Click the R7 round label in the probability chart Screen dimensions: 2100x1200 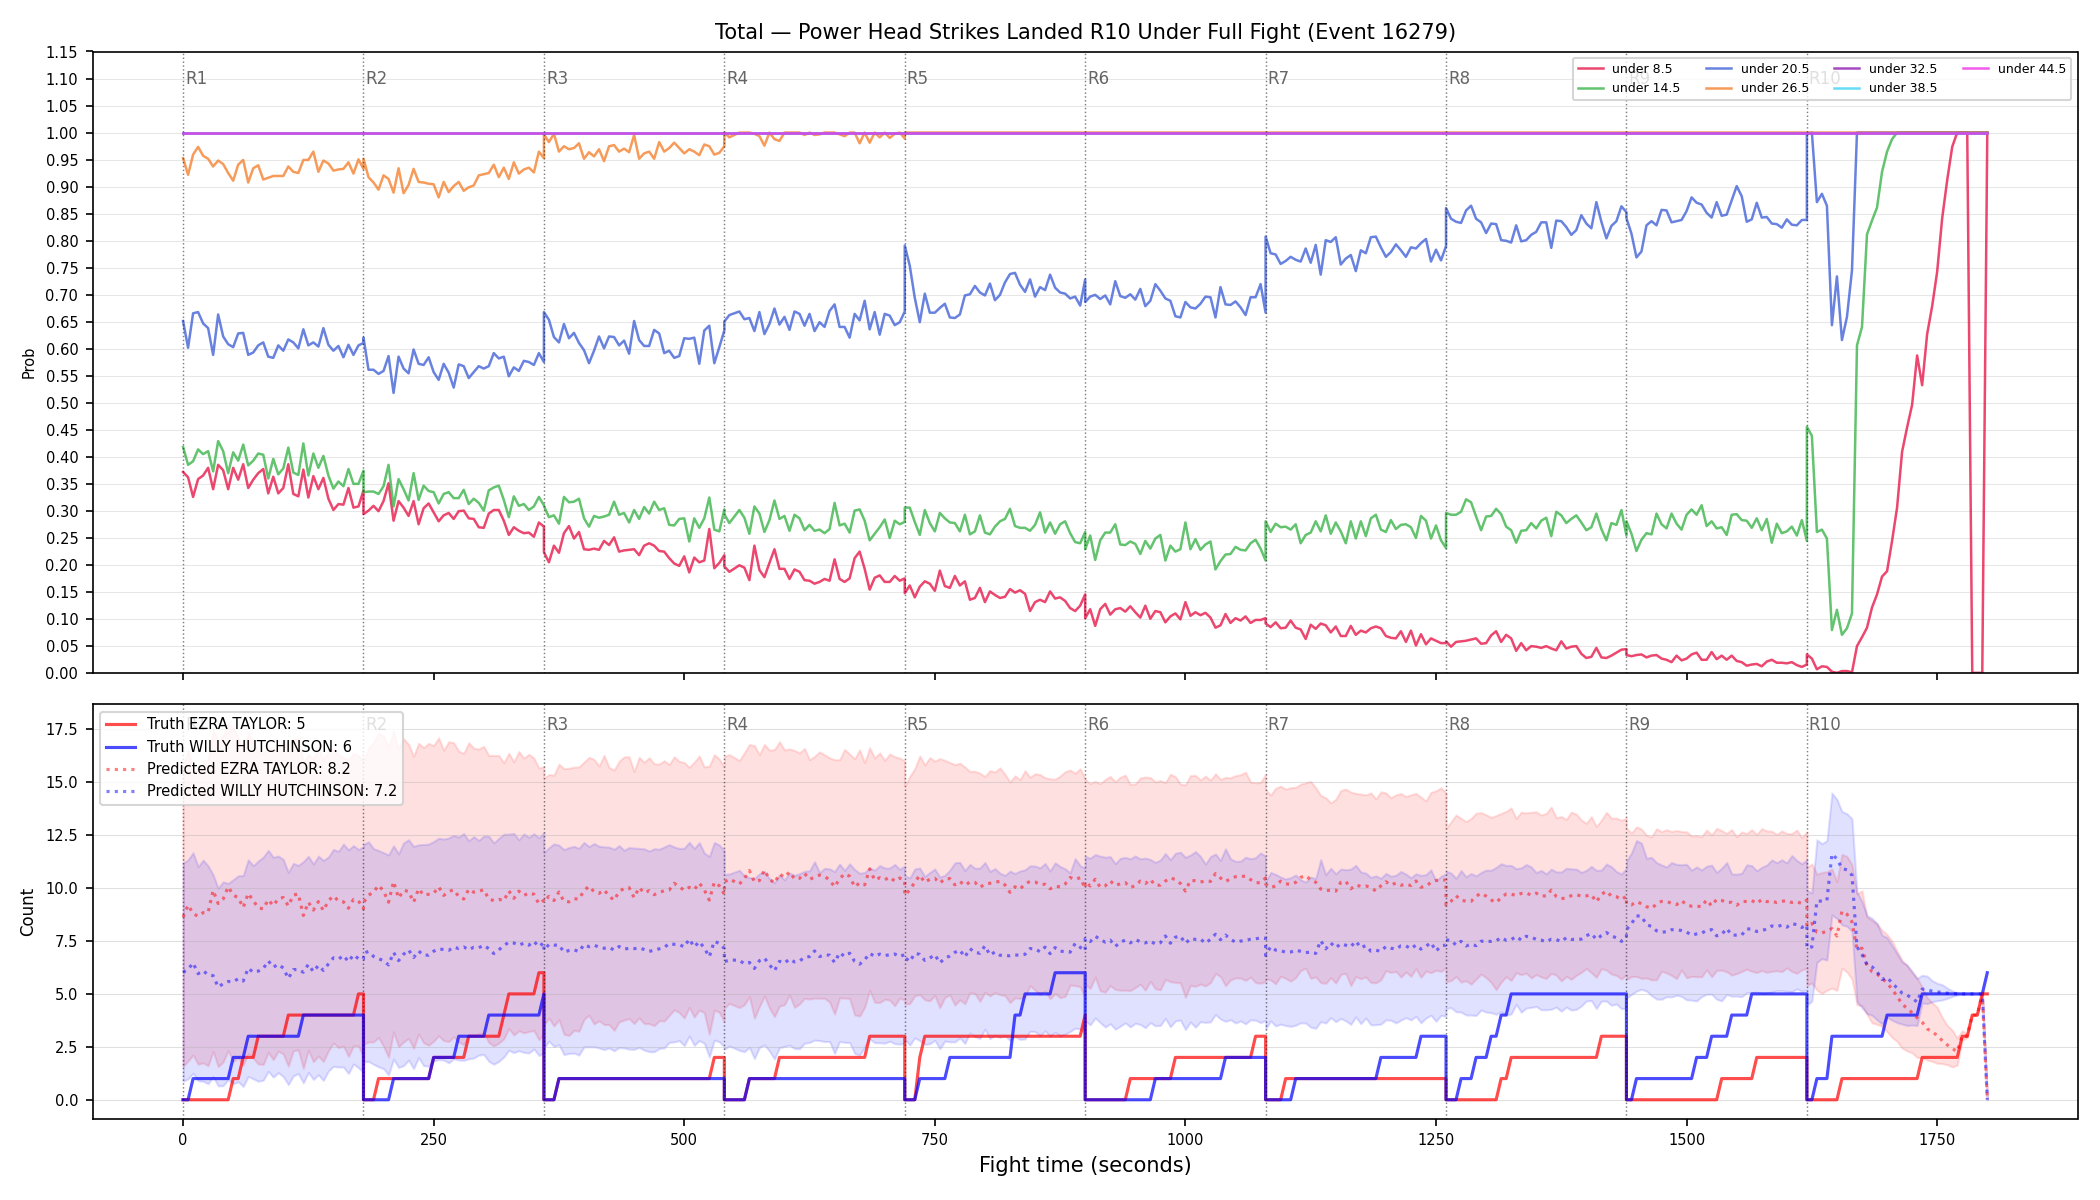pos(1278,78)
